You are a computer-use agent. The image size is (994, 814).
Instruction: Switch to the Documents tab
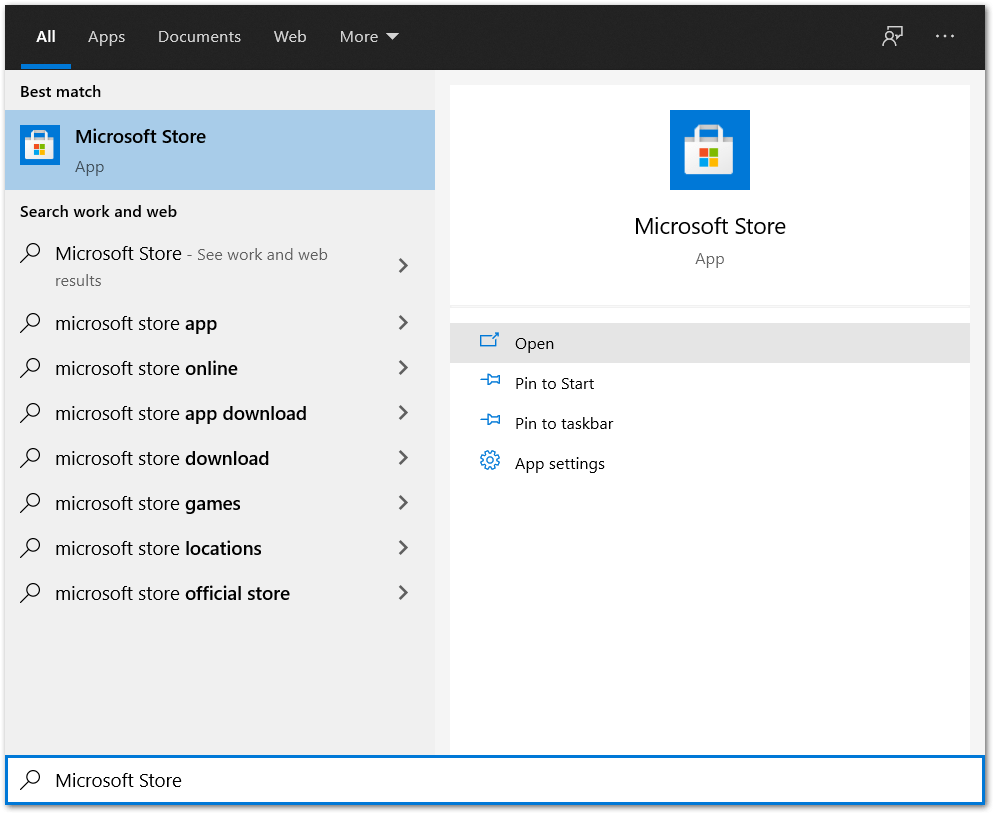coord(199,37)
